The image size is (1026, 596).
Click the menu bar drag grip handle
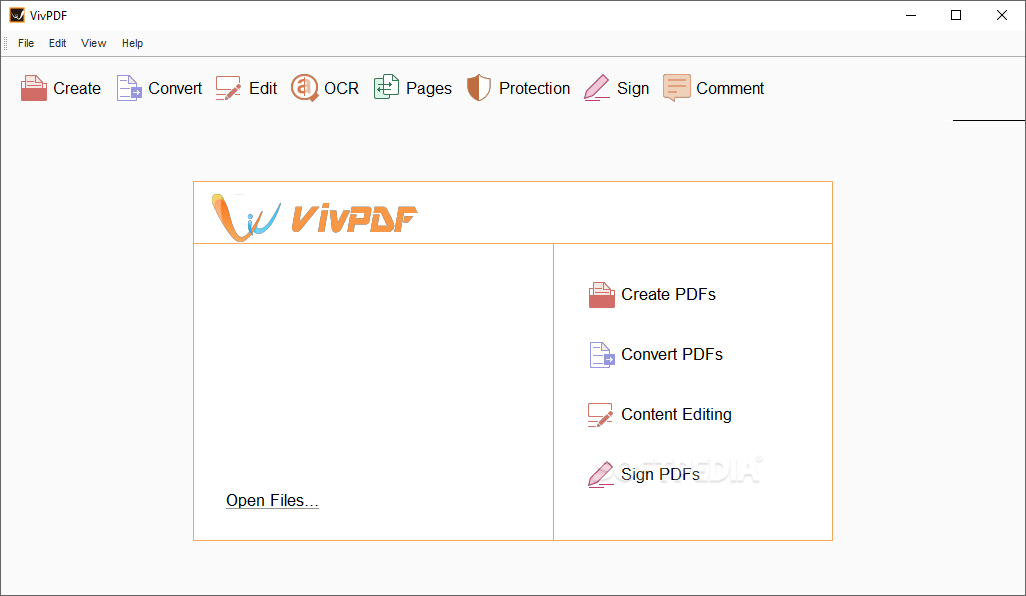[6, 43]
